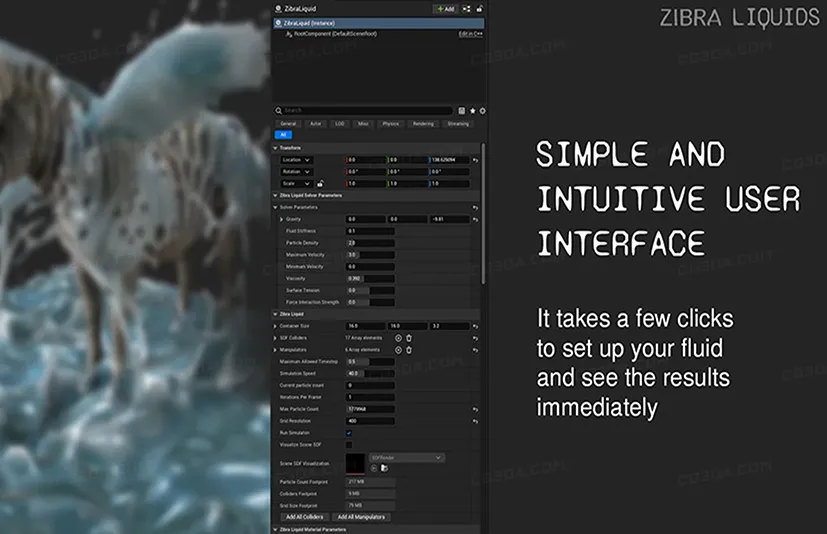The image size is (827, 534).
Task: Switch to the Physics filter tab
Action: pos(391,124)
